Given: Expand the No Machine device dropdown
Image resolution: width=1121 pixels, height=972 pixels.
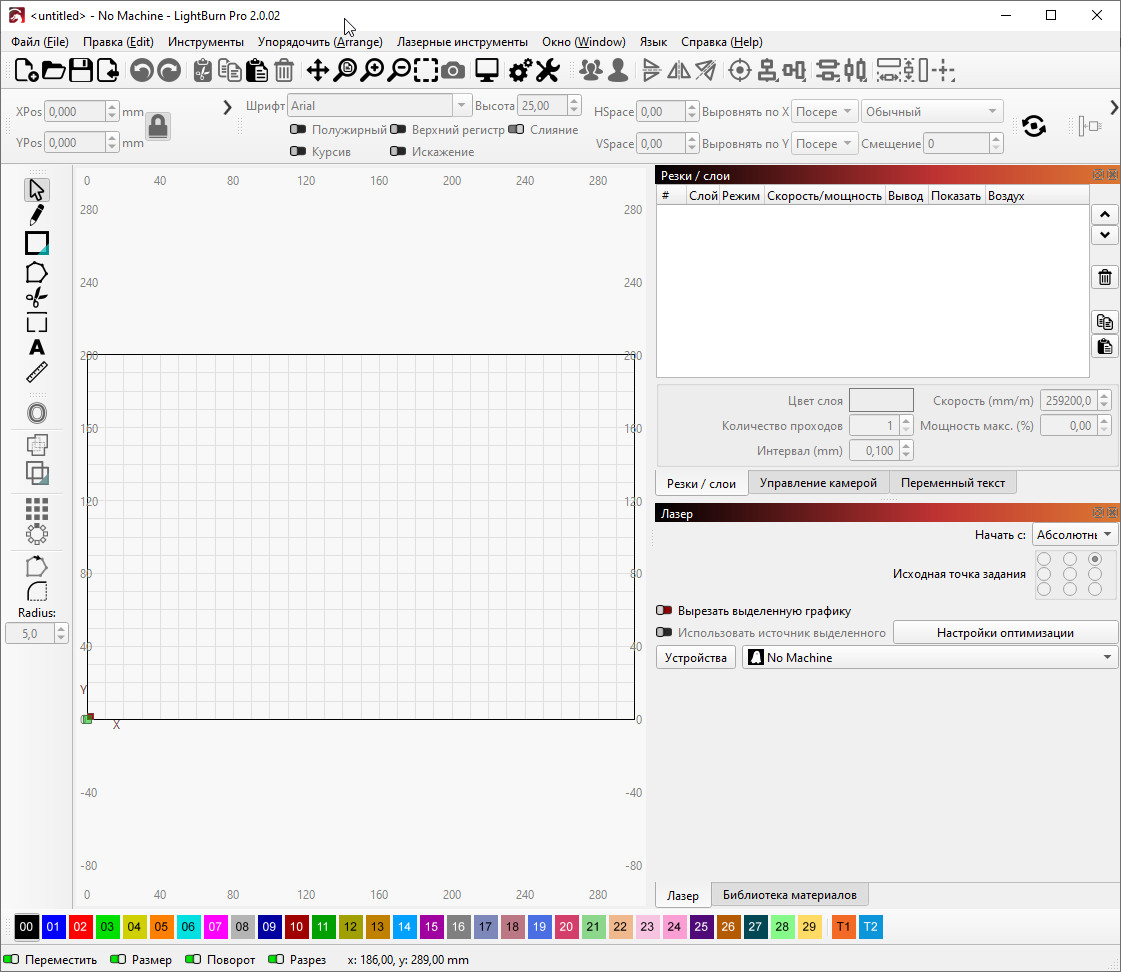Looking at the screenshot, I should [x=930, y=657].
